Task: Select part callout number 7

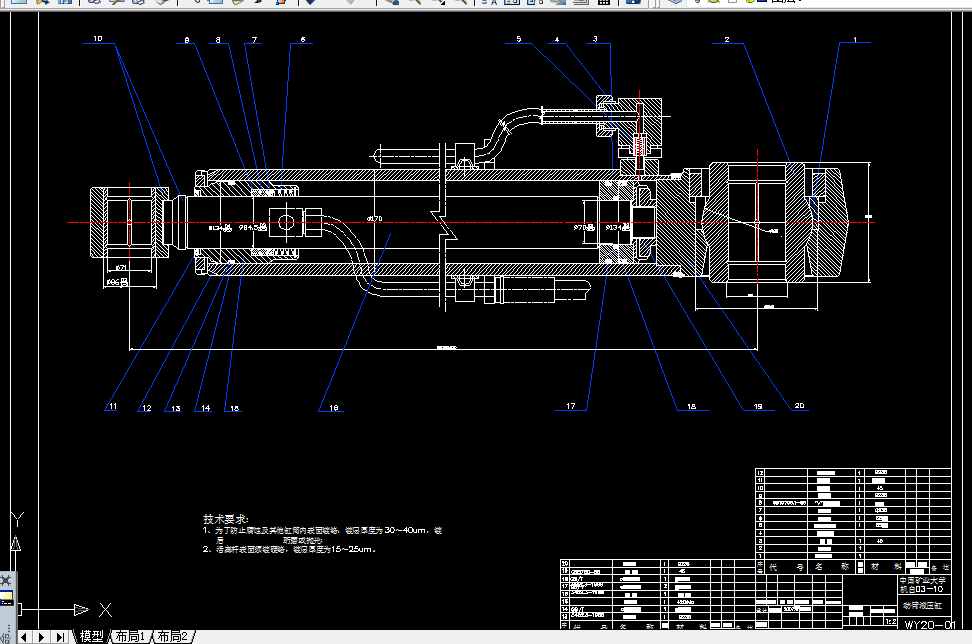Action: click(x=254, y=40)
